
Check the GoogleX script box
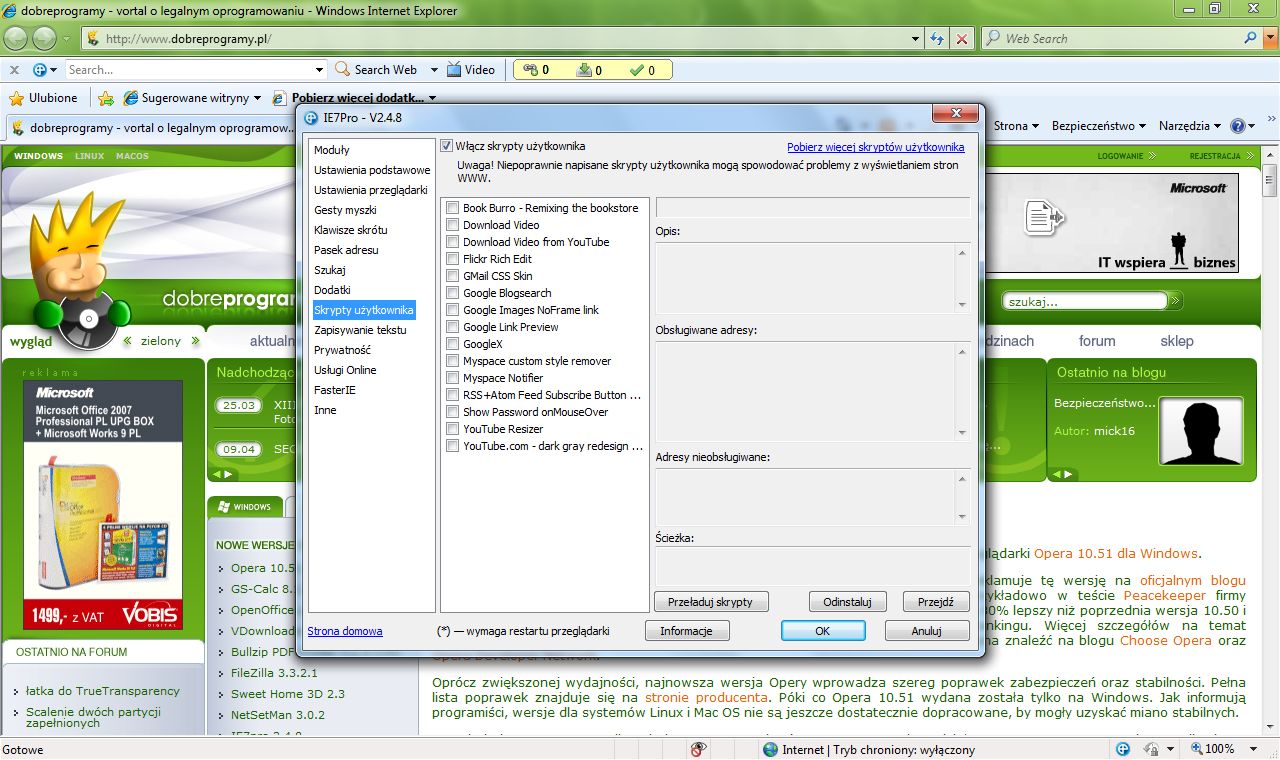click(x=453, y=344)
